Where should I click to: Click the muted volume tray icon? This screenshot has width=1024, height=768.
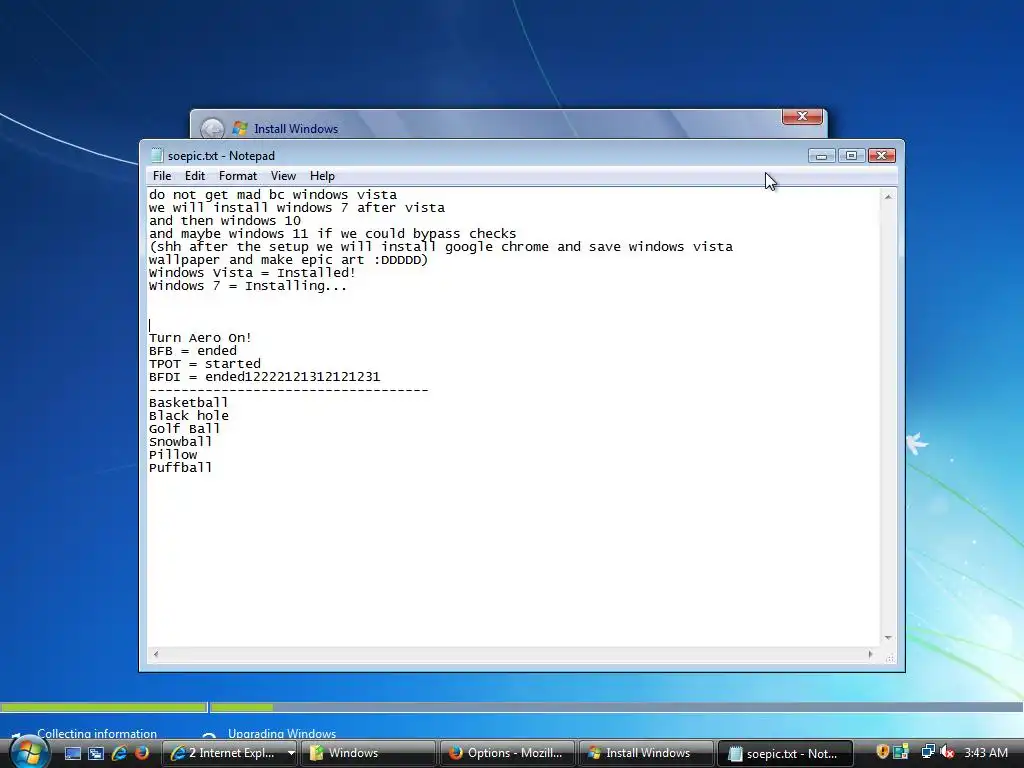tap(946, 752)
